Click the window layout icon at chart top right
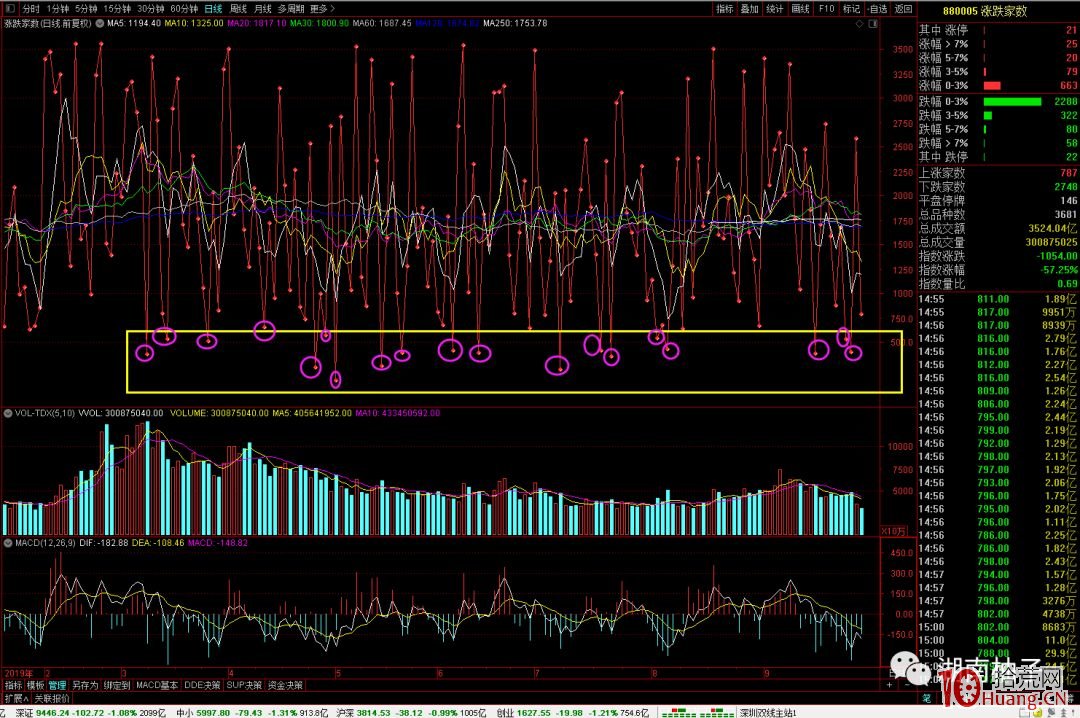The image size is (1080, 718). pos(873,23)
